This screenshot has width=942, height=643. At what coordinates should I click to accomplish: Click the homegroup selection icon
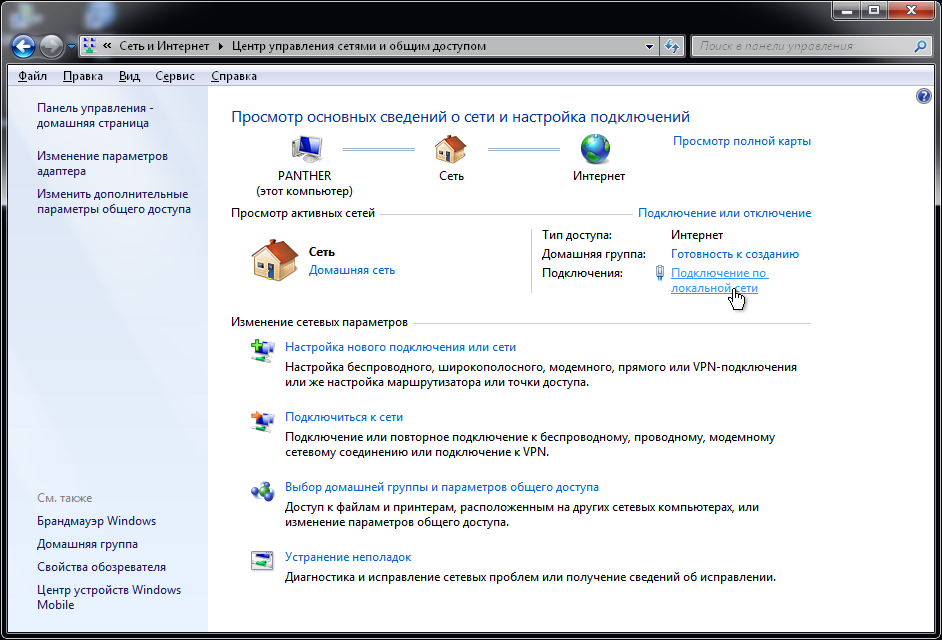[x=262, y=490]
